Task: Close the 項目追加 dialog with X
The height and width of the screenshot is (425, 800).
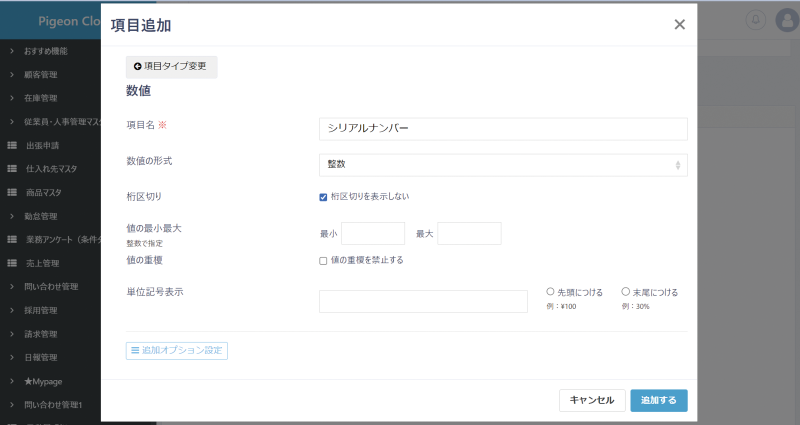Action: tap(679, 25)
